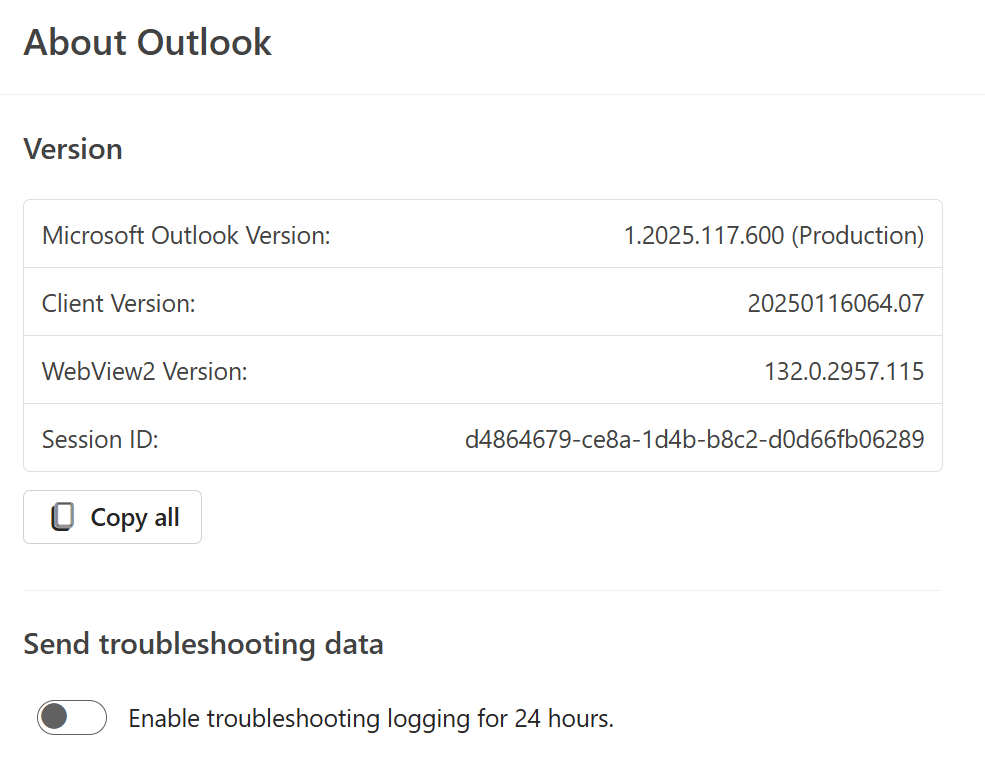Click the client version value 20250116064.07
The image size is (985, 783).
coord(835,304)
